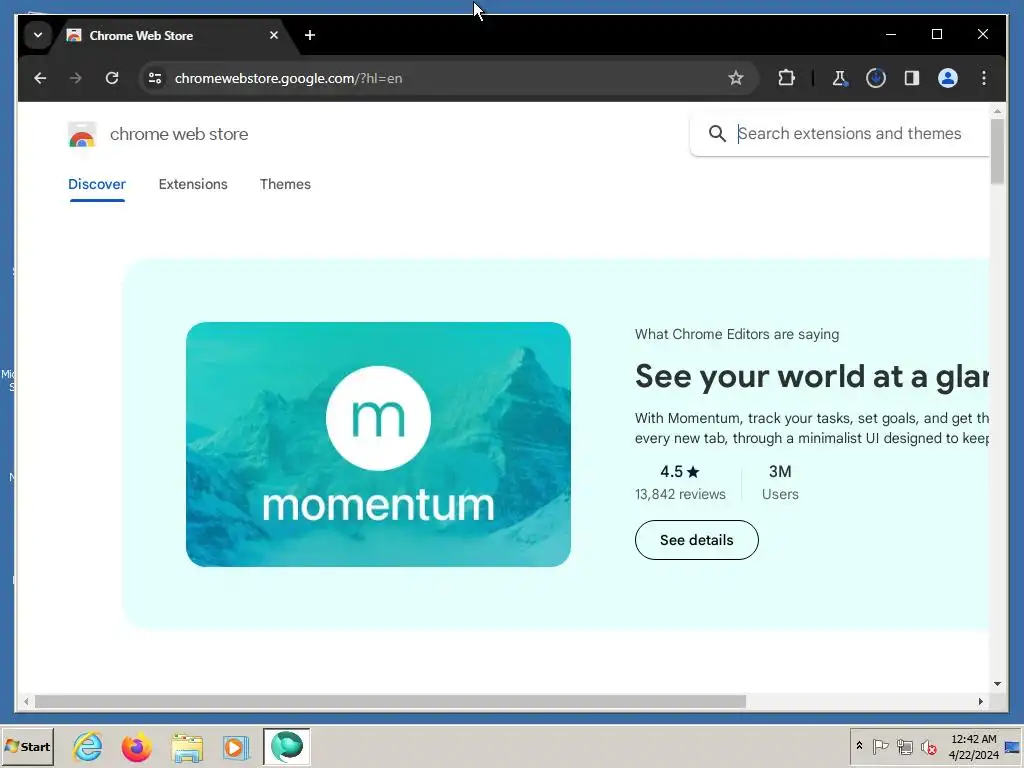Reload the Chrome Web Store page
This screenshot has width=1024, height=768.
tap(112, 78)
